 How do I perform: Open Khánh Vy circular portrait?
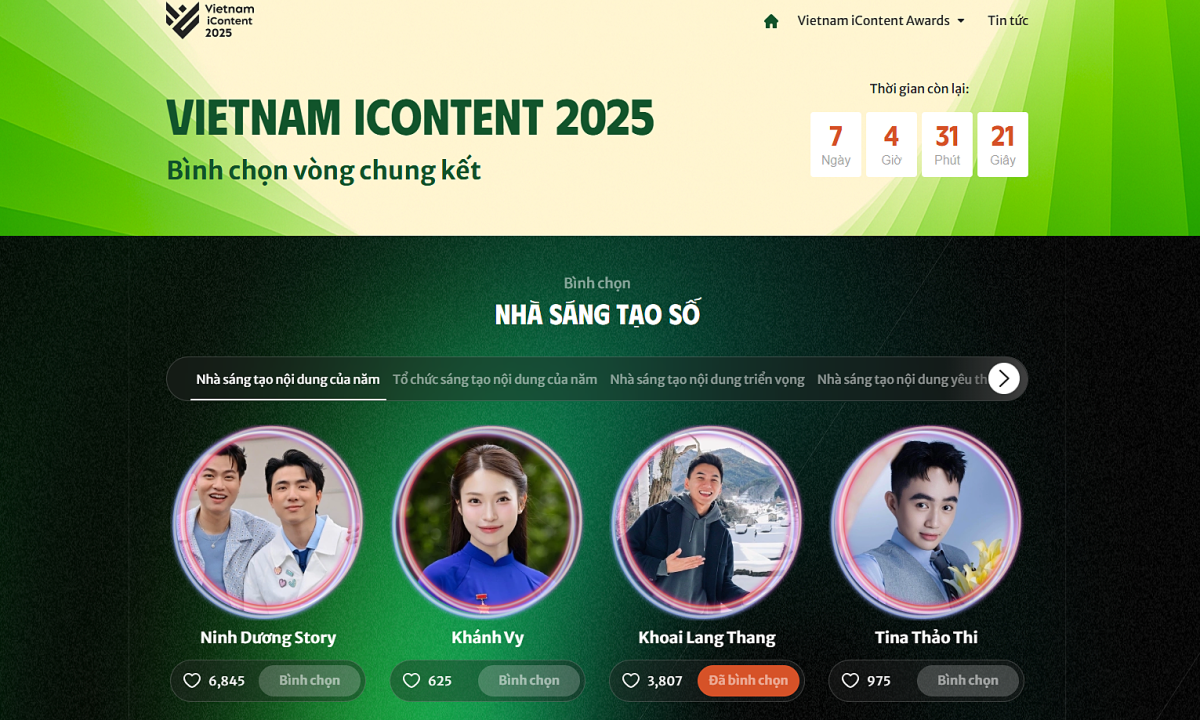pos(487,521)
